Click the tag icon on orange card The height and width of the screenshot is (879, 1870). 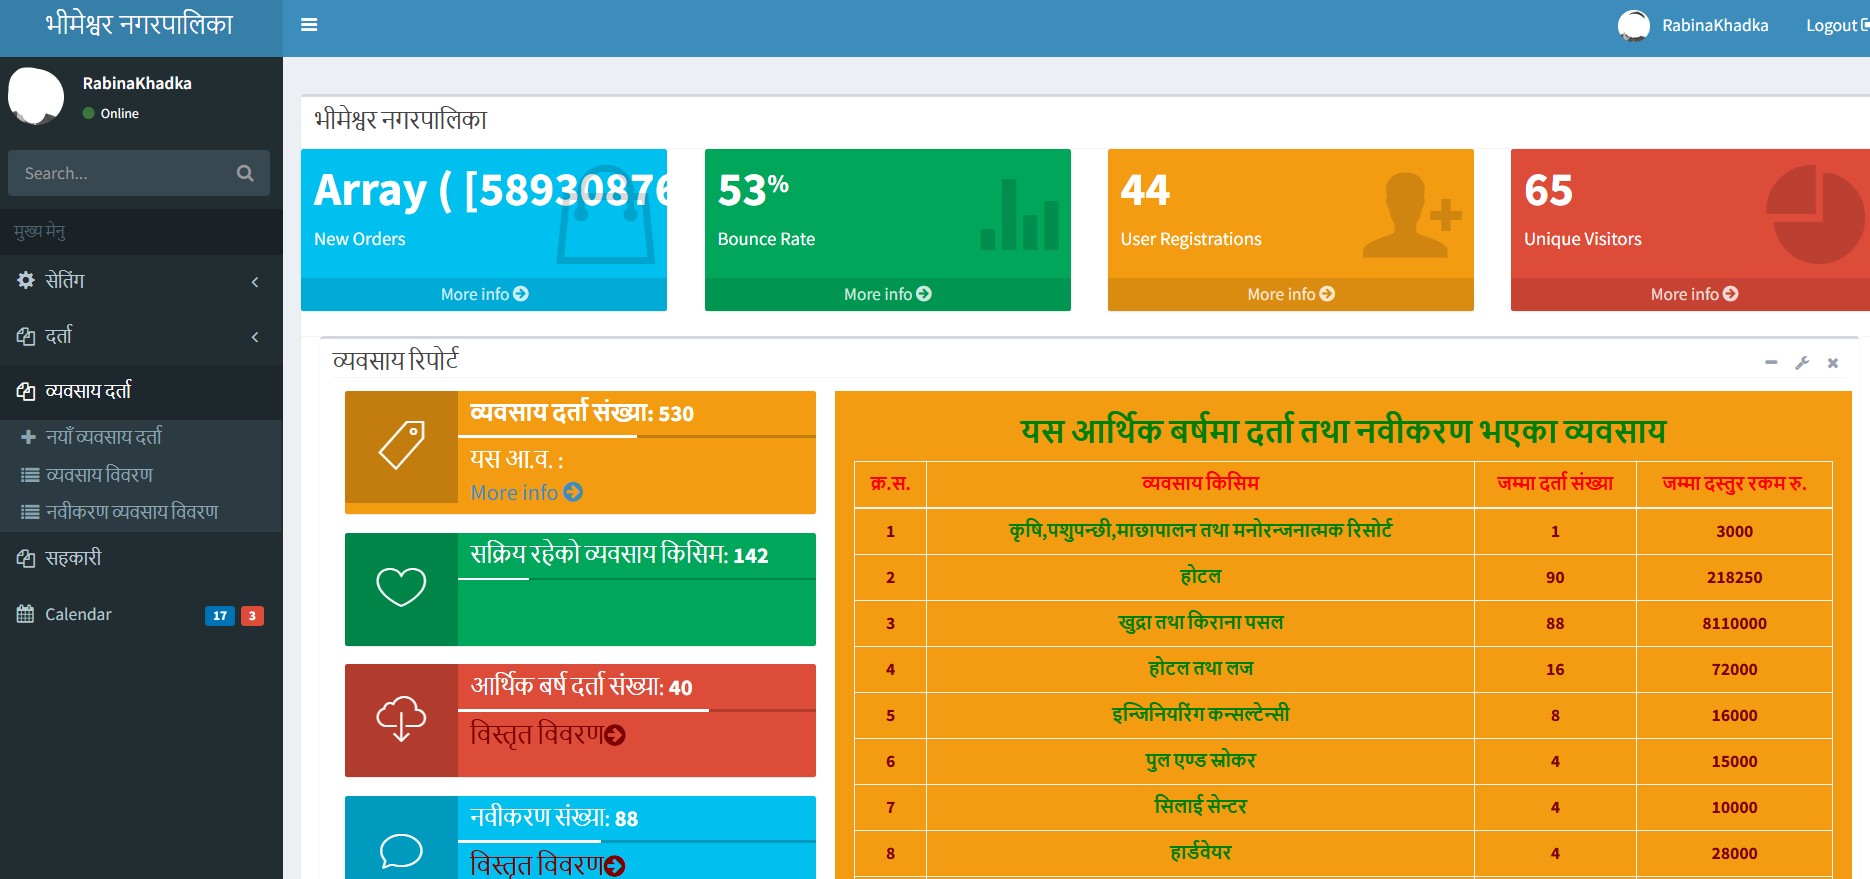click(401, 446)
